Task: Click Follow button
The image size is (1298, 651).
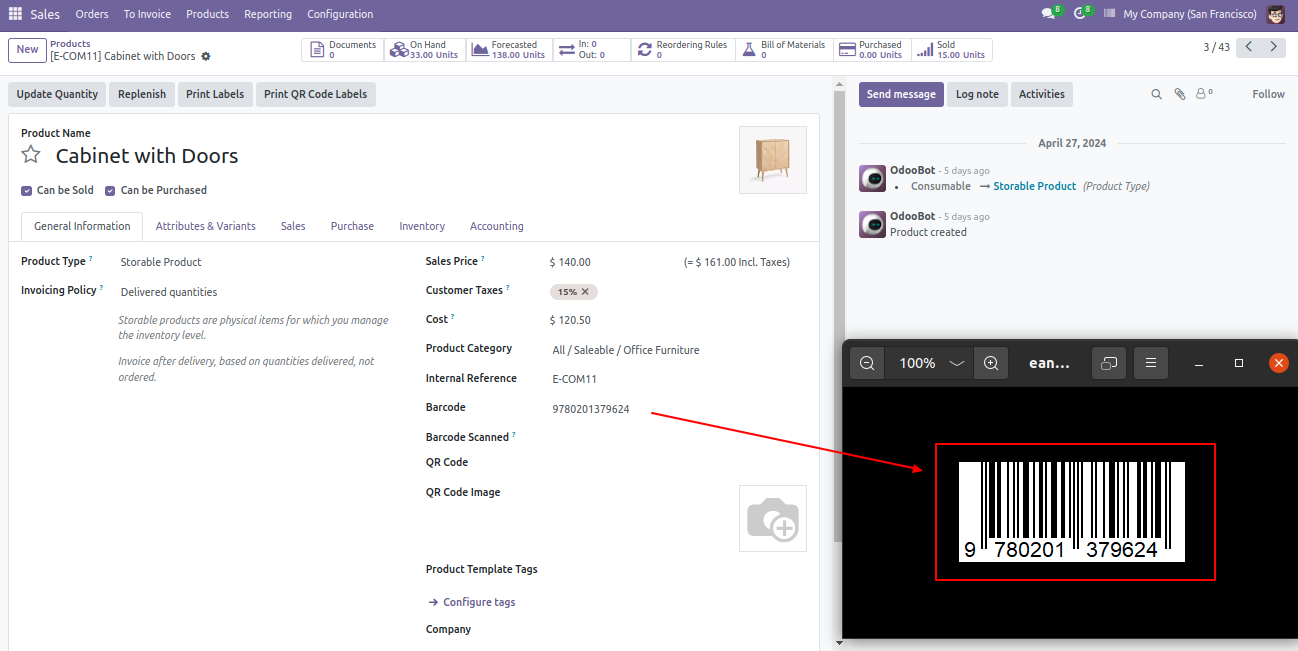Action: (1268, 94)
